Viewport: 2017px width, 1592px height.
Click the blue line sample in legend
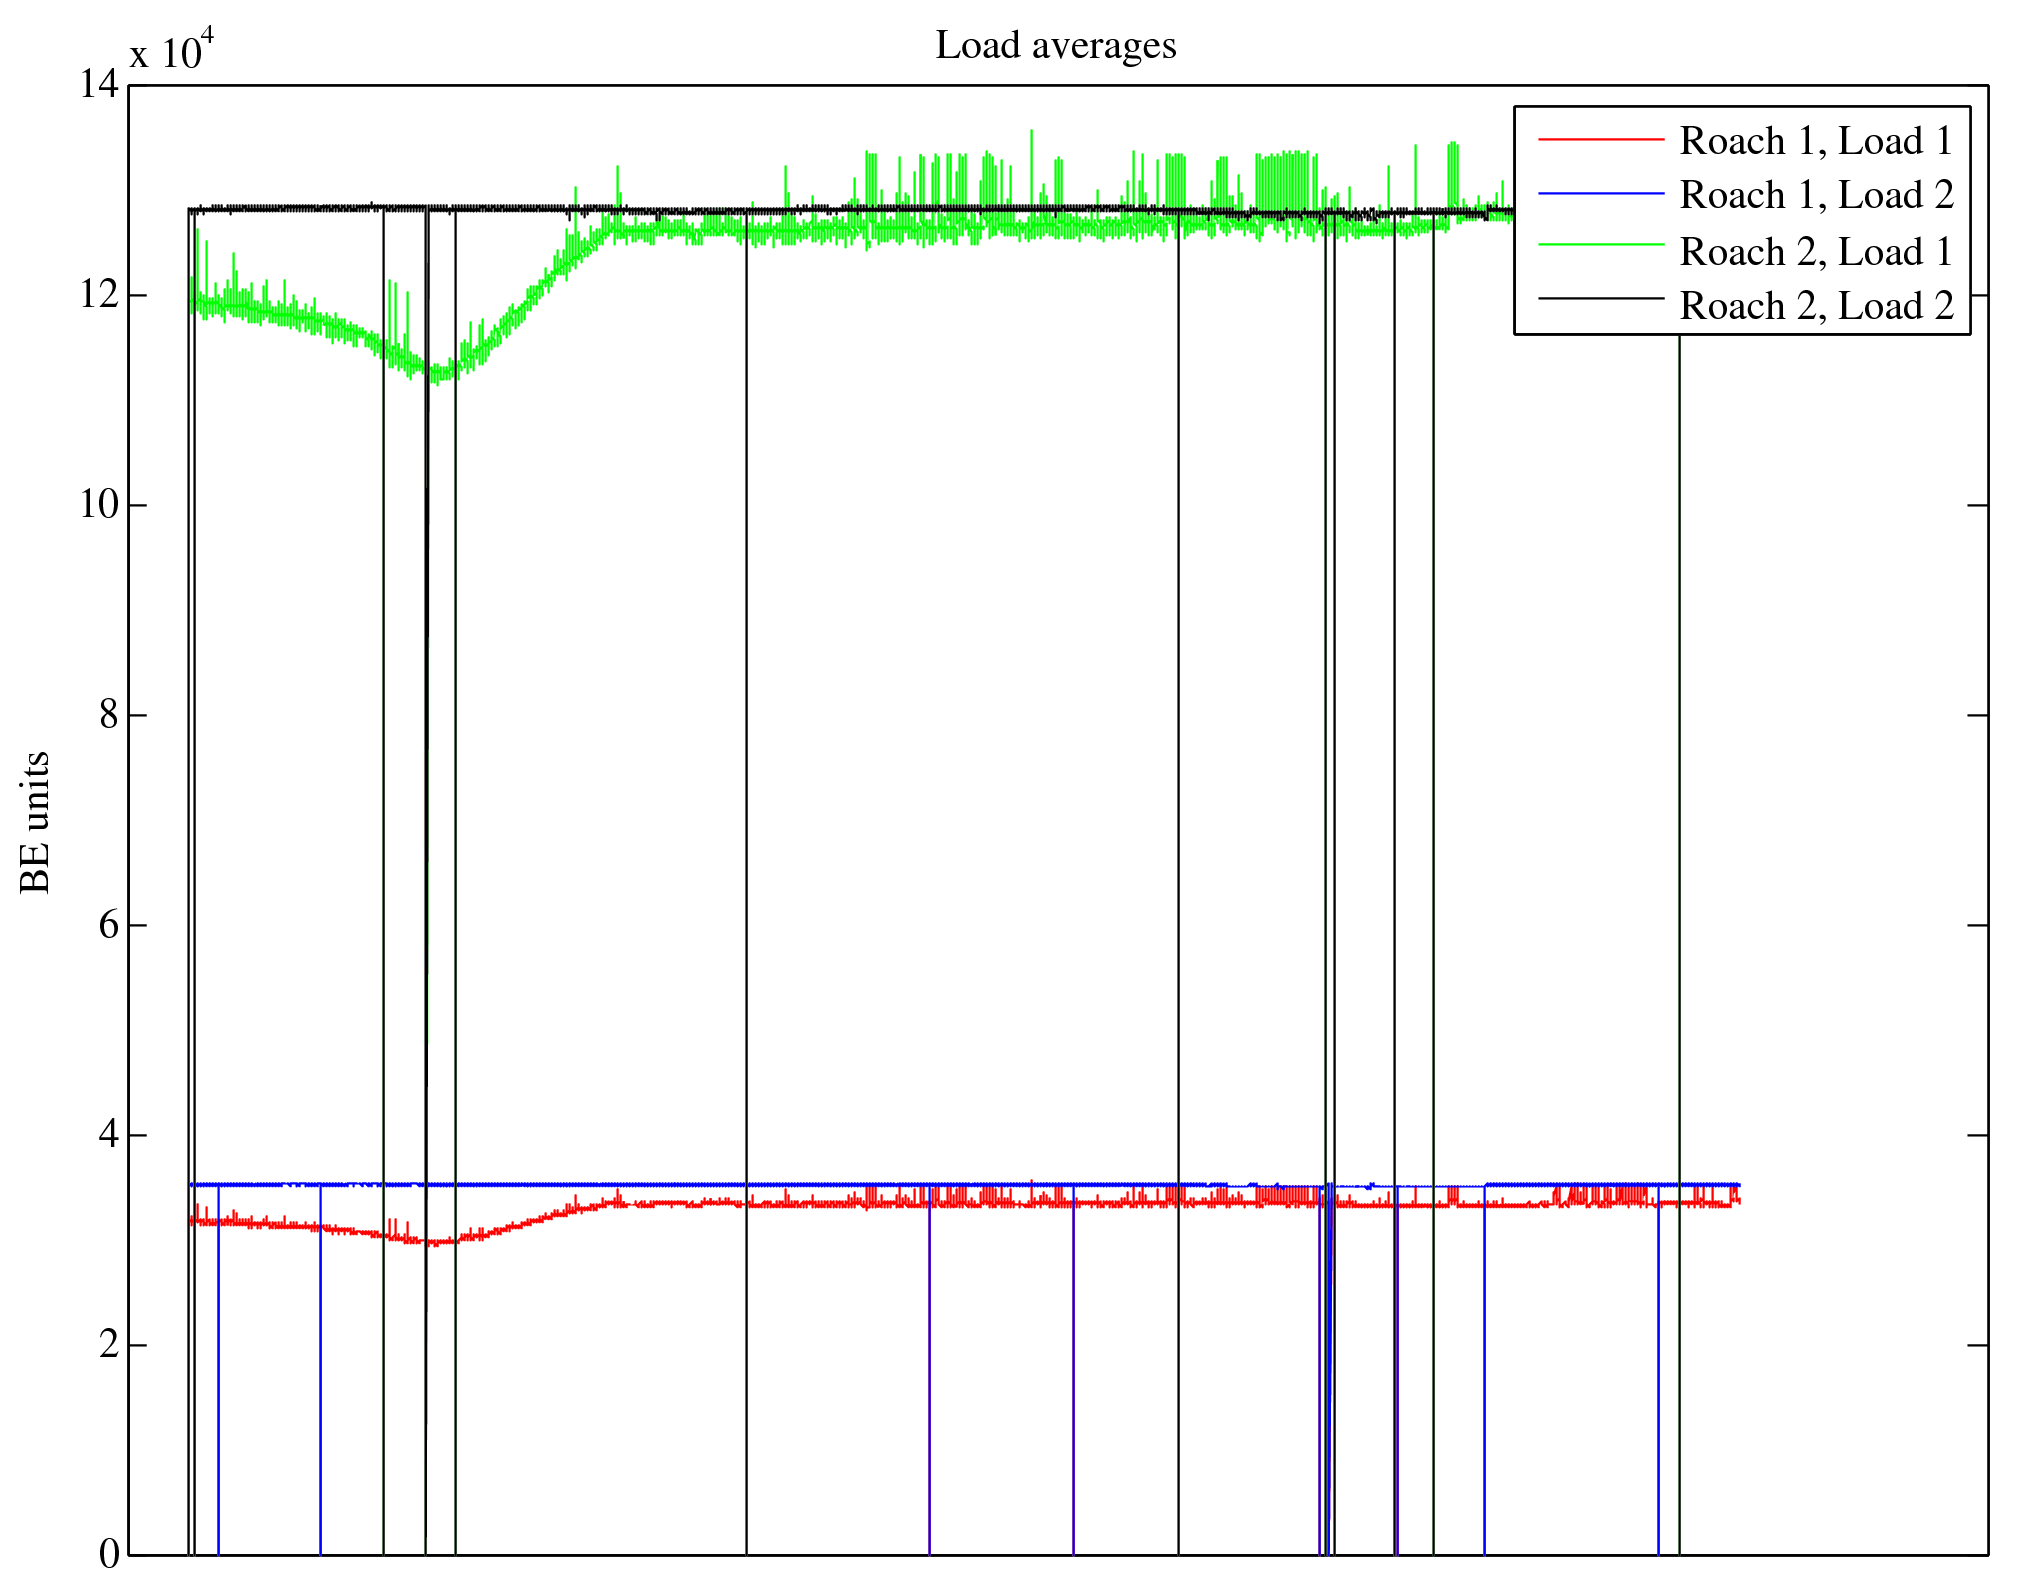(1600, 194)
